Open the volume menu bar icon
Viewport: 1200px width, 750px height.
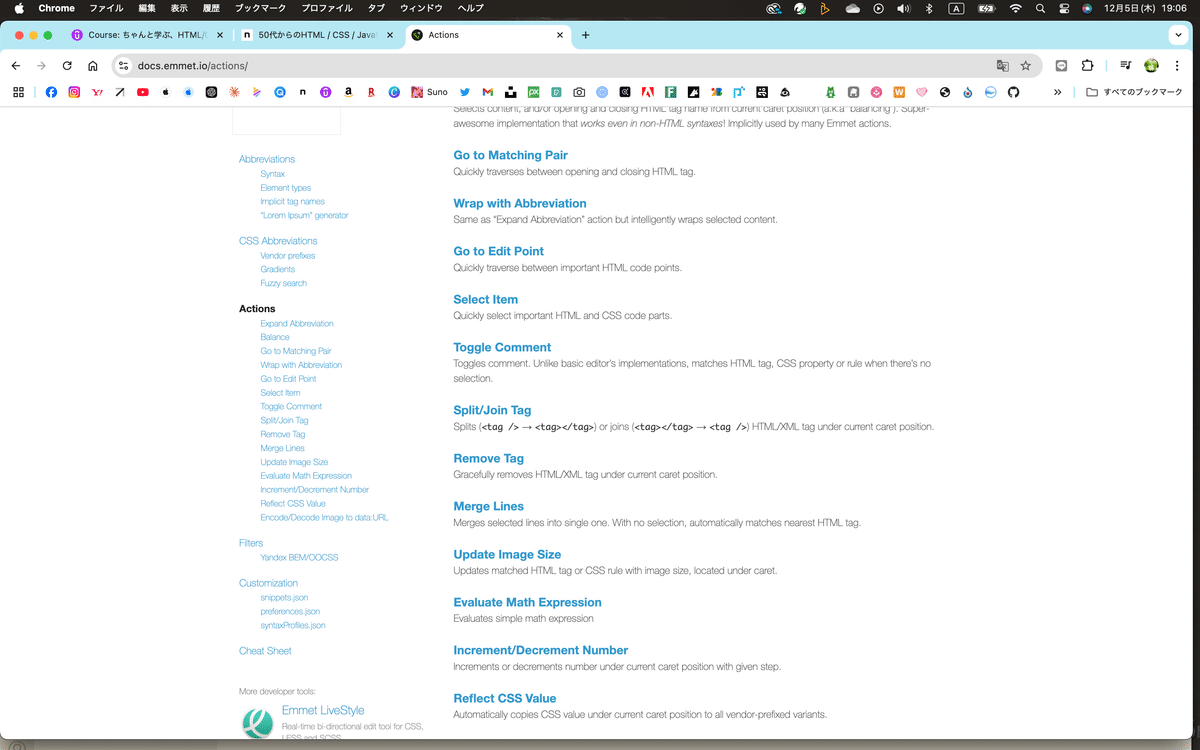pyautogui.click(x=904, y=8)
